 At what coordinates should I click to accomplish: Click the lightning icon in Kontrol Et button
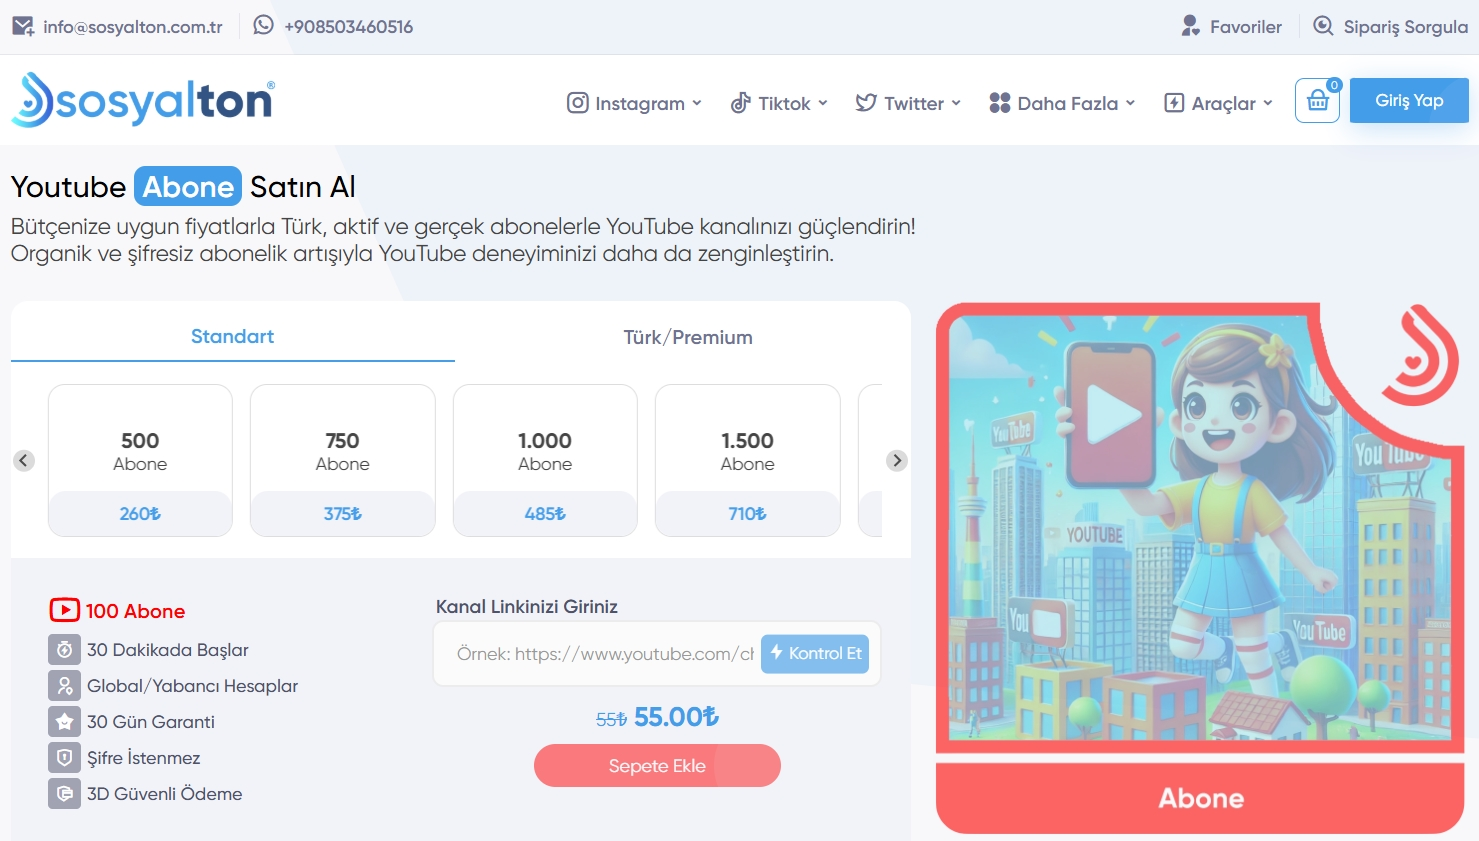pyautogui.click(x=776, y=653)
